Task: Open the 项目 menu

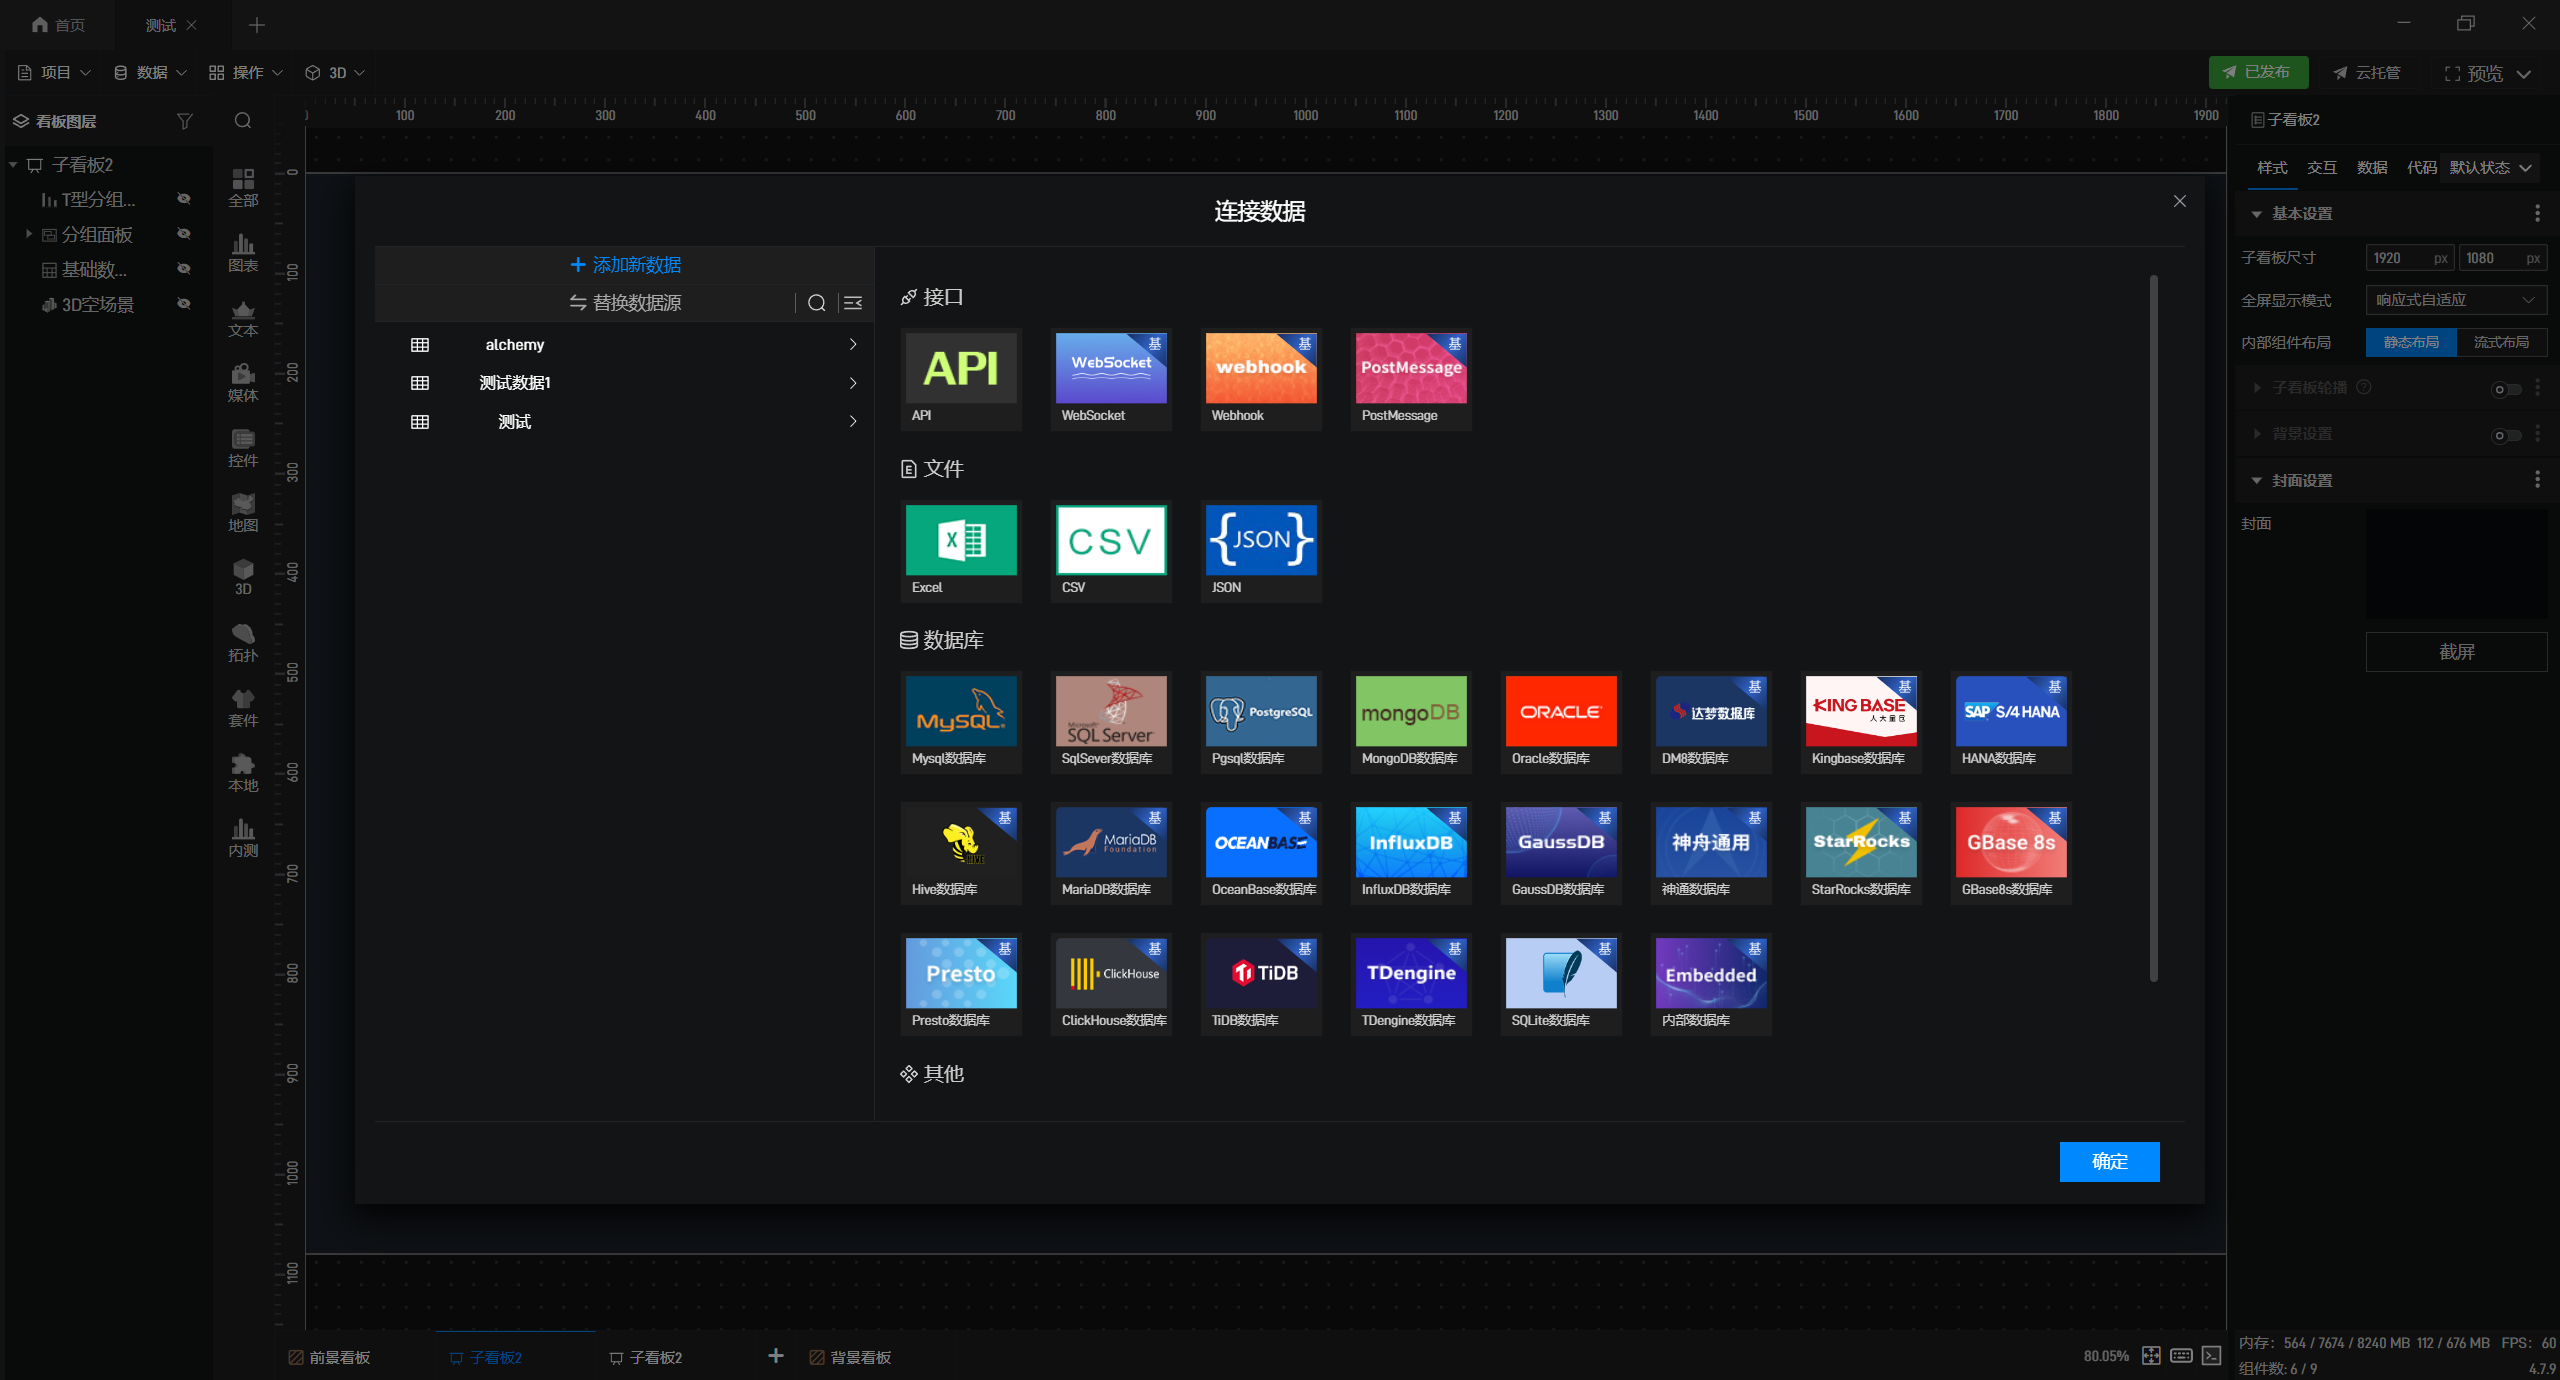Action: 54,73
